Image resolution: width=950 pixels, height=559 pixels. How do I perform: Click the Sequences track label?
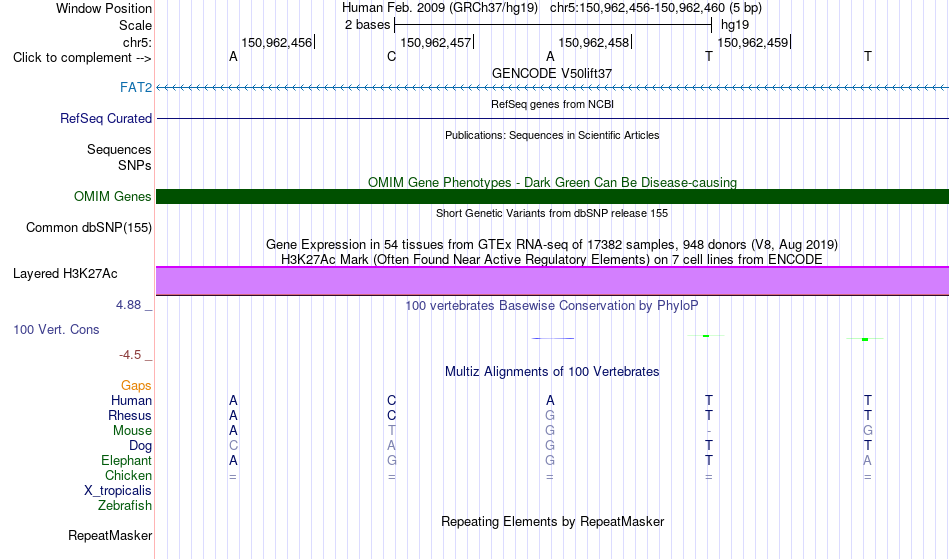pos(119,150)
